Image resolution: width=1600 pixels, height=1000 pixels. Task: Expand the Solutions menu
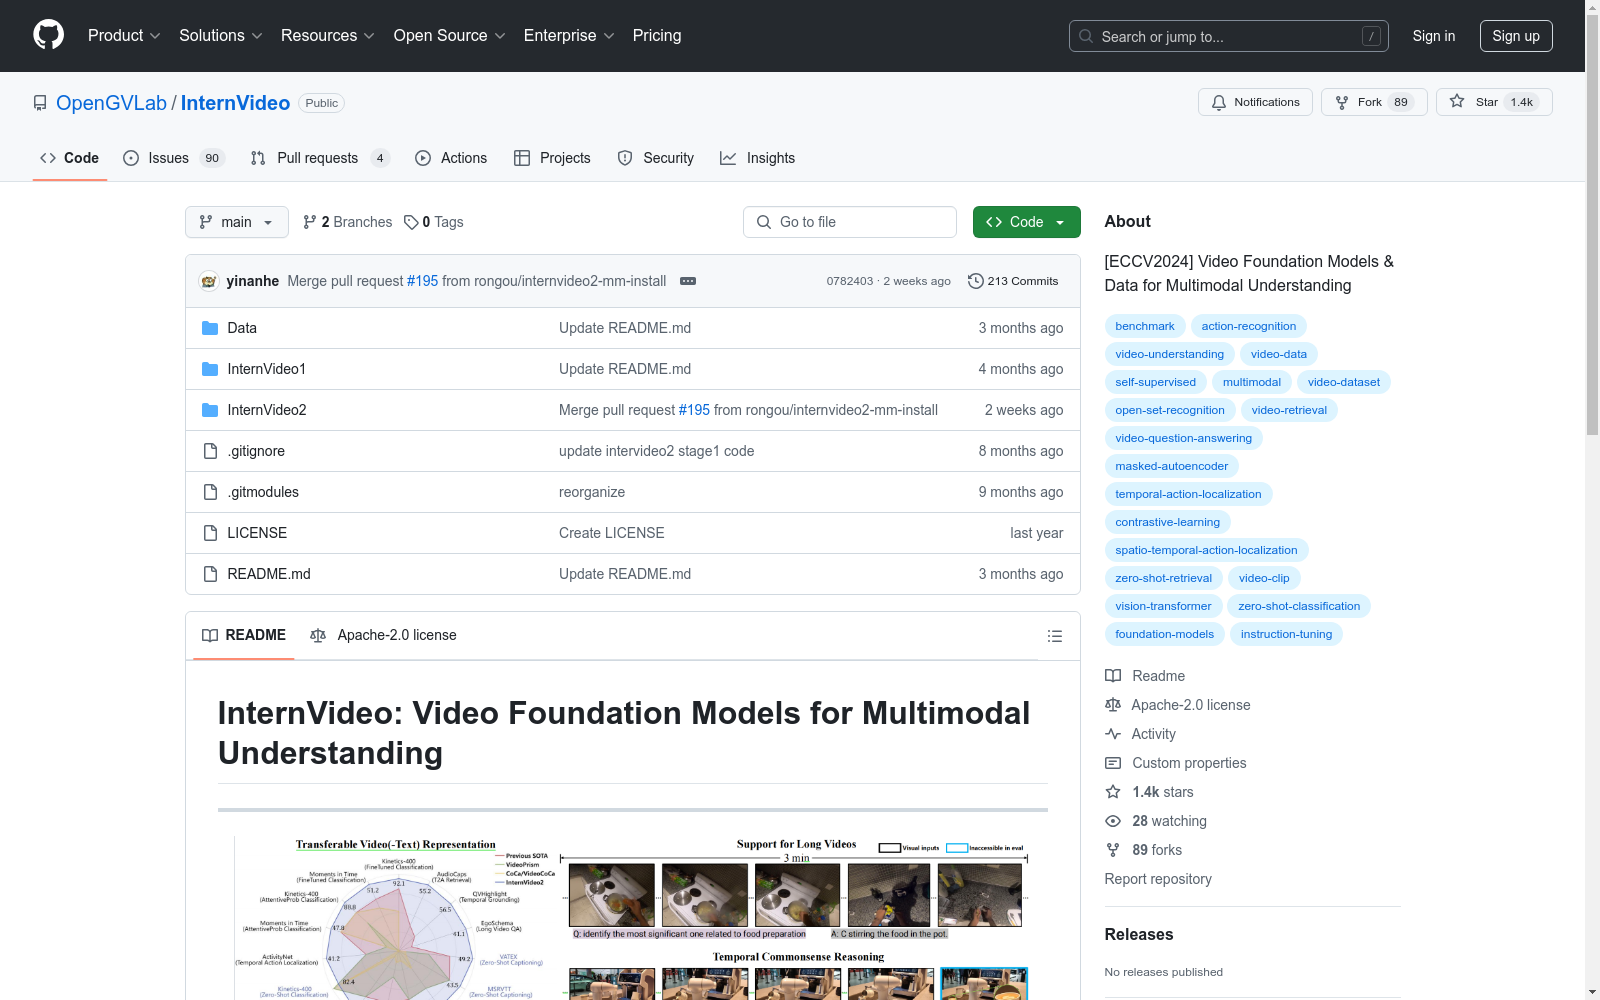[221, 35]
